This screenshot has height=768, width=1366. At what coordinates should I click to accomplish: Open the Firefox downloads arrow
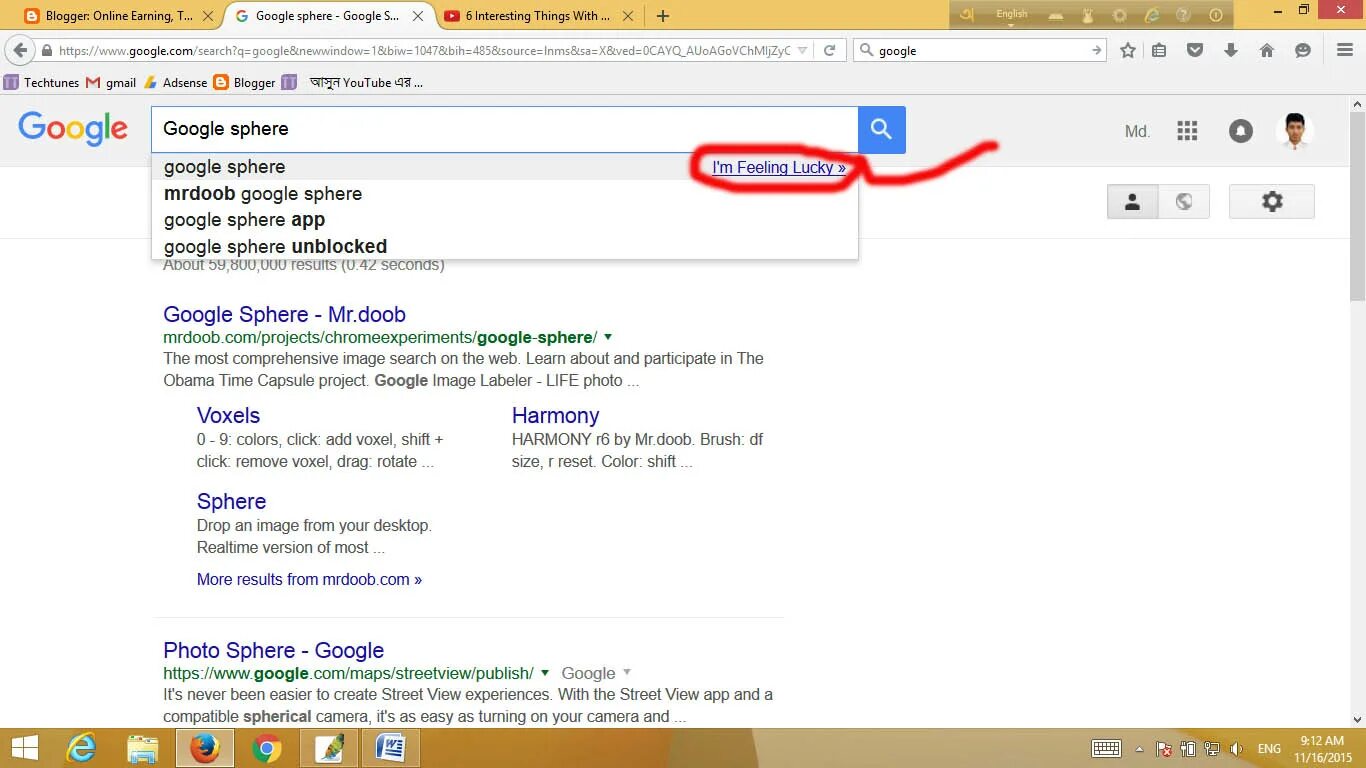tap(1231, 50)
